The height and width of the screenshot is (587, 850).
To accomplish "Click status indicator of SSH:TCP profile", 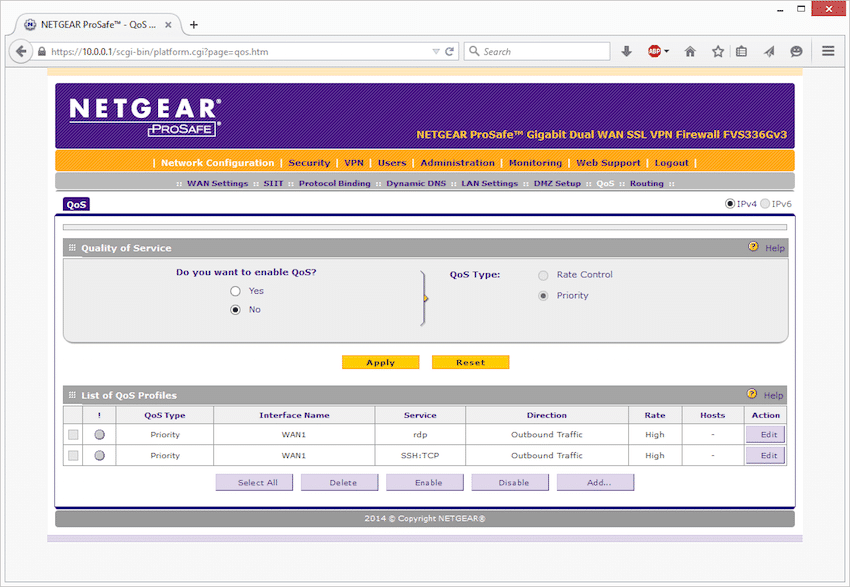I will [x=99, y=455].
